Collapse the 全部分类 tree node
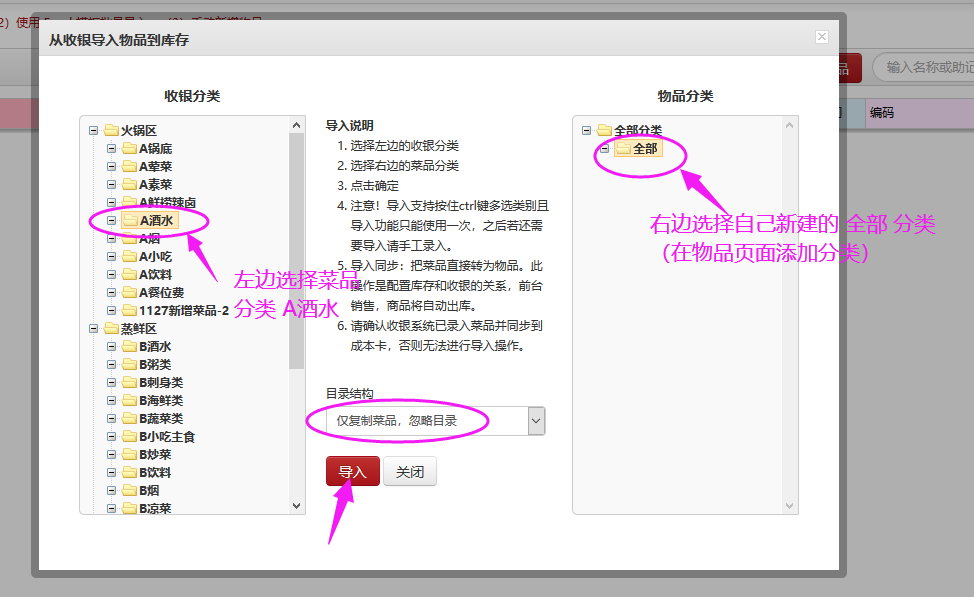This screenshot has width=974, height=597. click(586, 130)
